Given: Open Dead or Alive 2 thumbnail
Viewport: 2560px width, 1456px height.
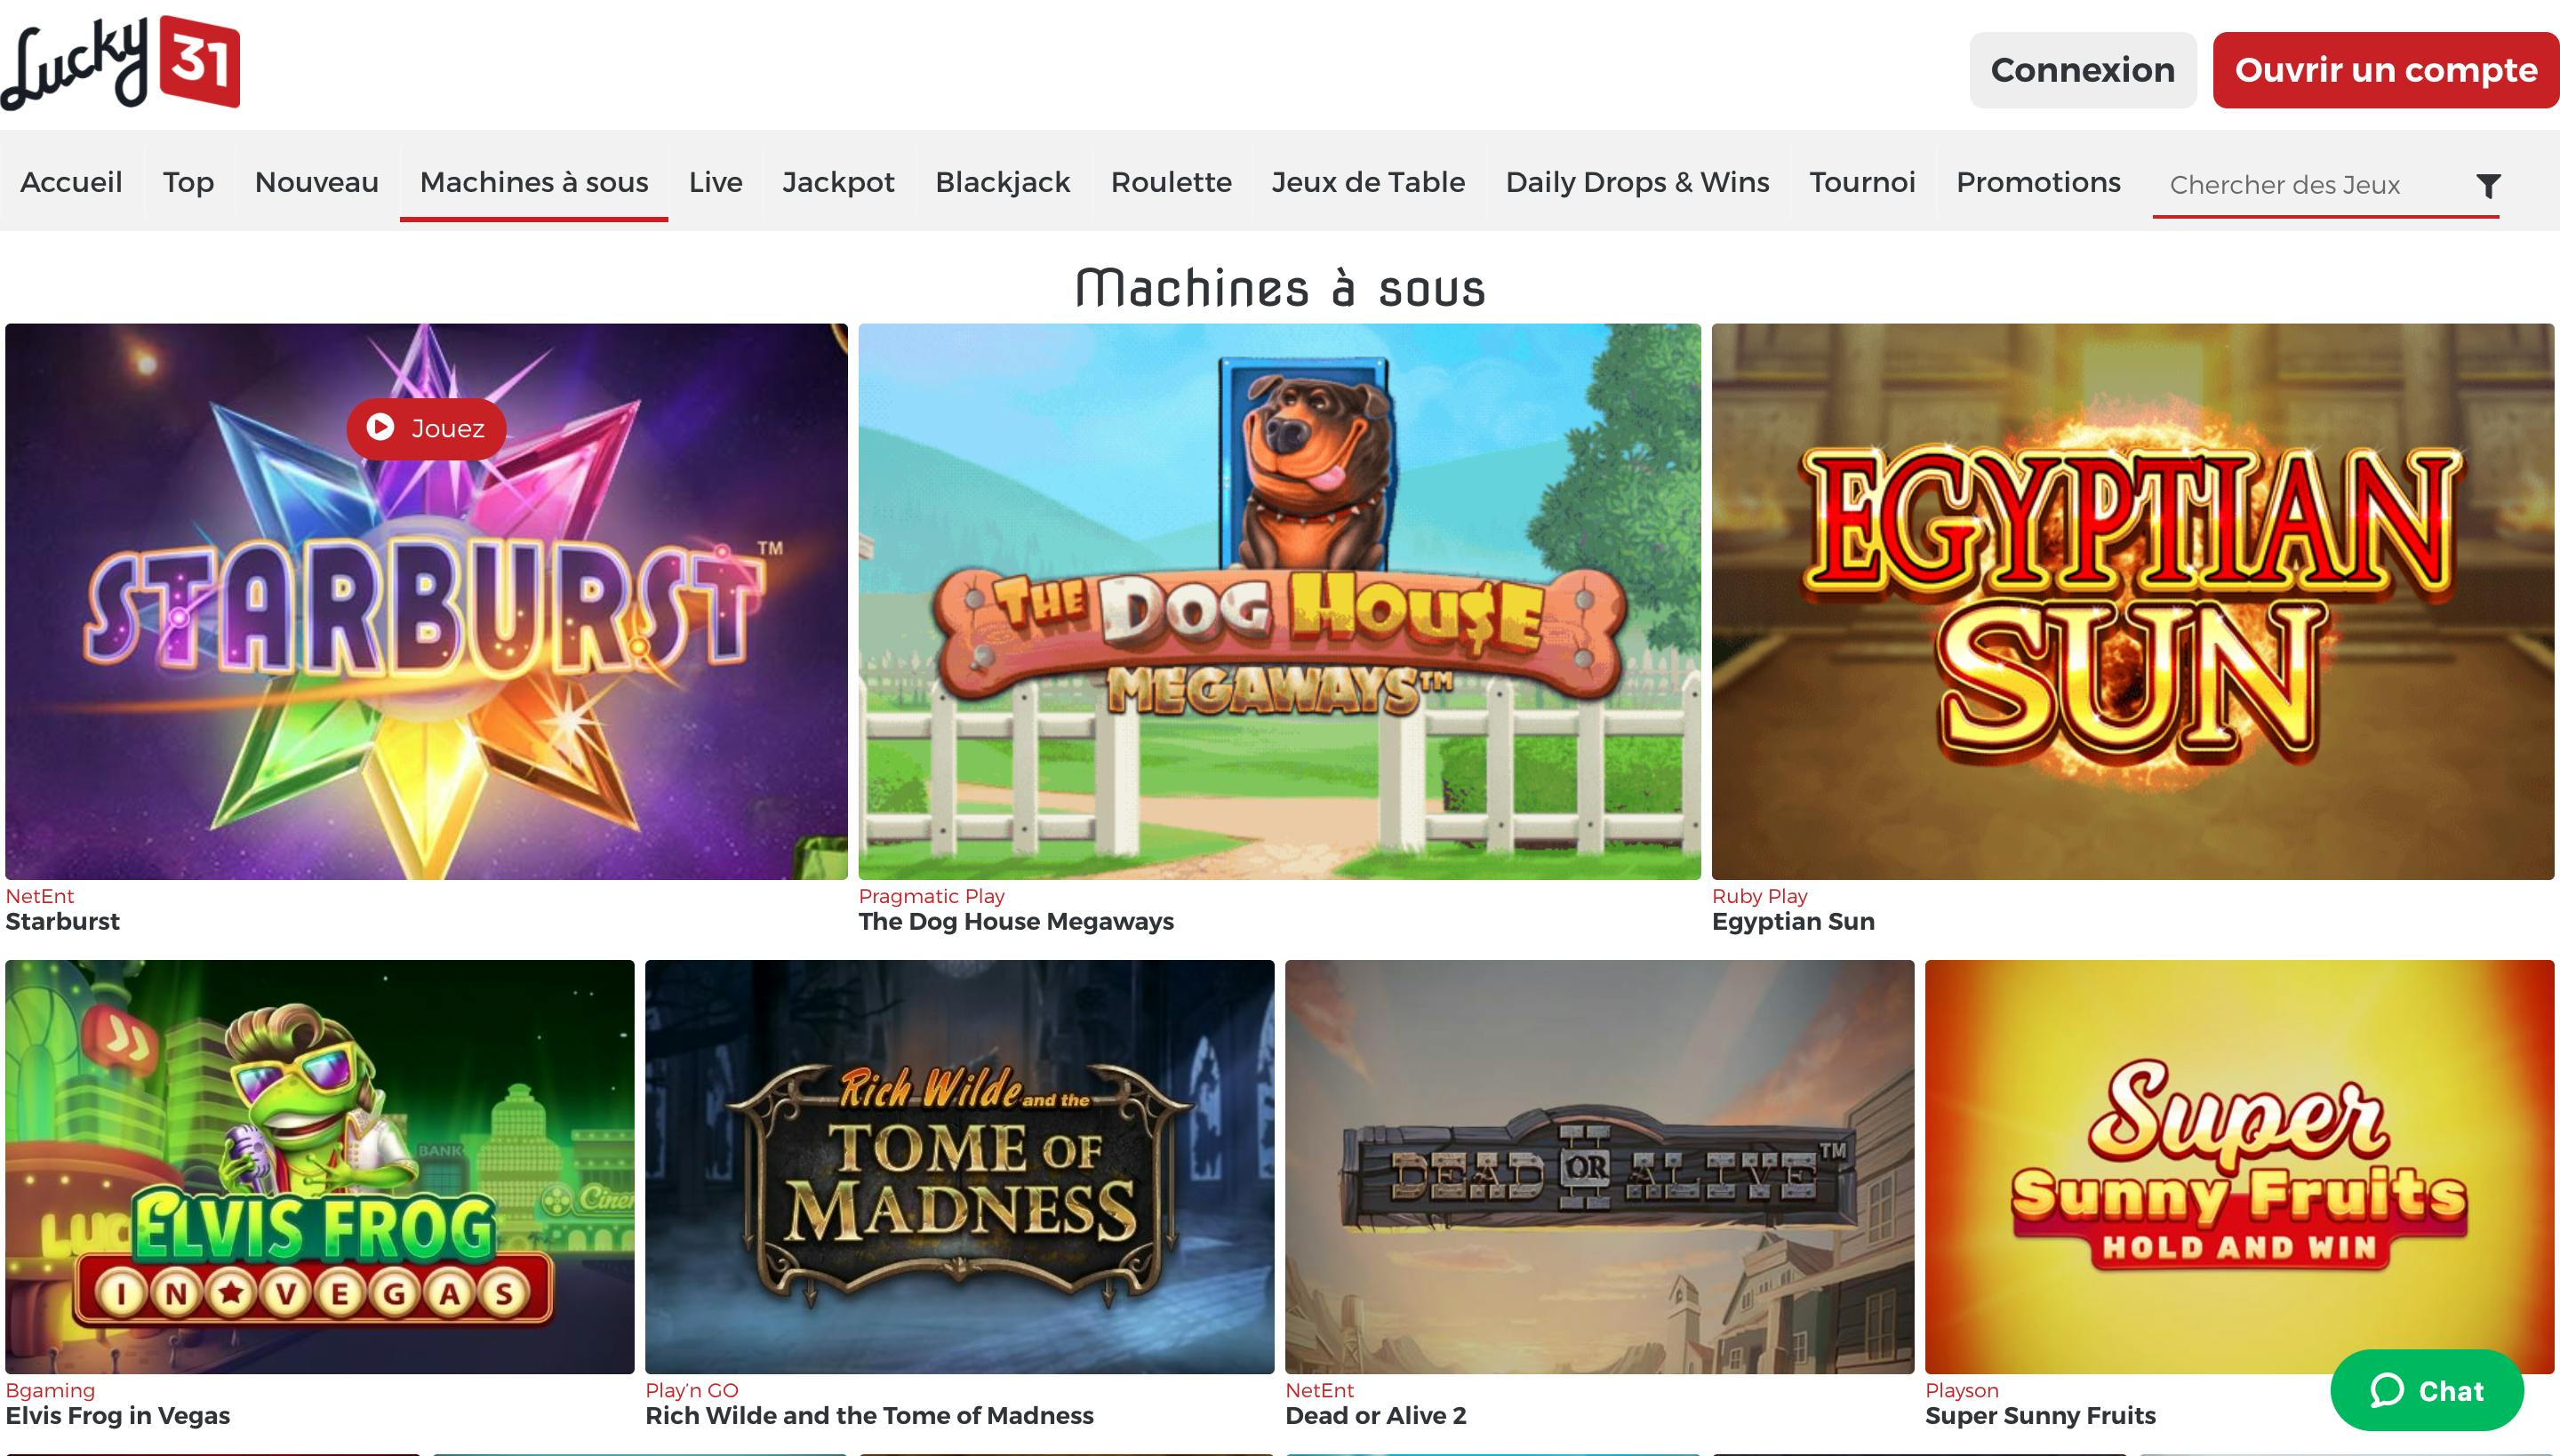Looking at the screenshot, I should (x=1600, y=1166).
